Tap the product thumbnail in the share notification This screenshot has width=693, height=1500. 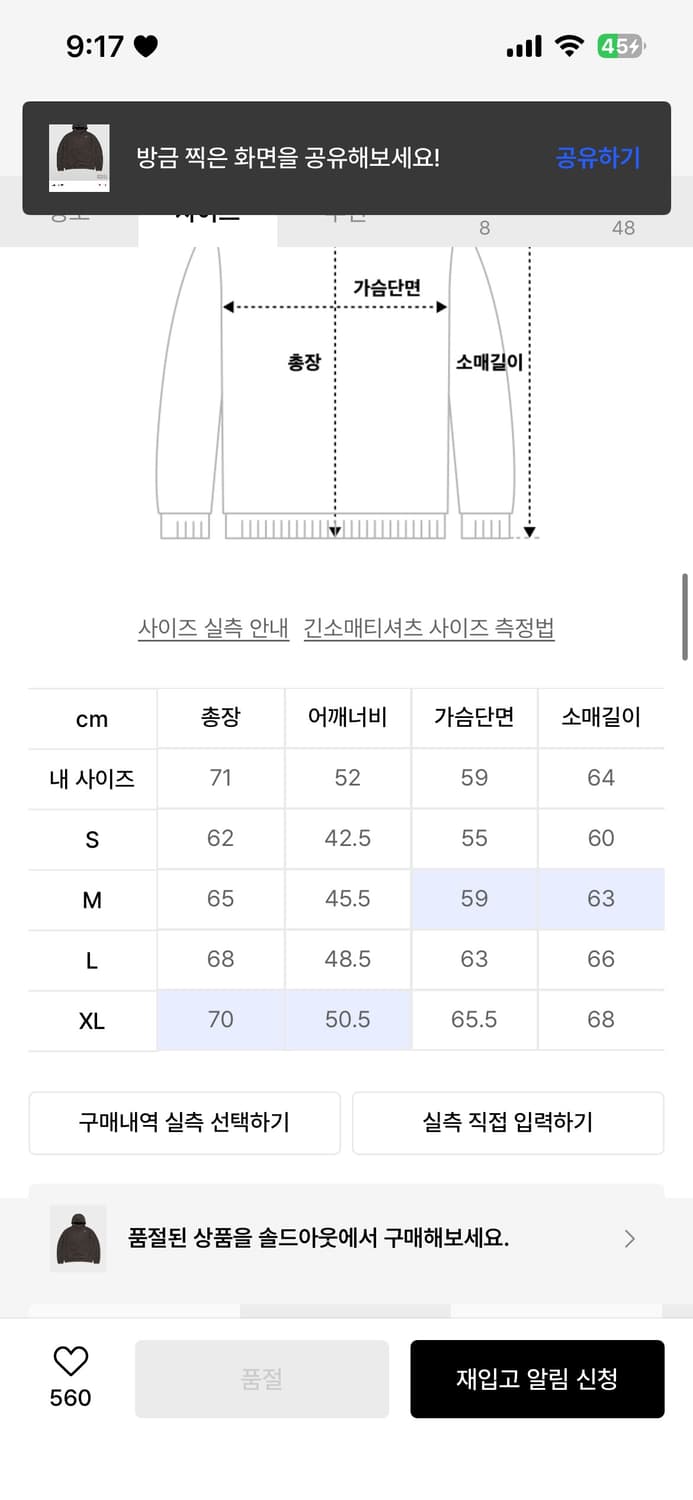pyautogui.click(x=79, y=156)
